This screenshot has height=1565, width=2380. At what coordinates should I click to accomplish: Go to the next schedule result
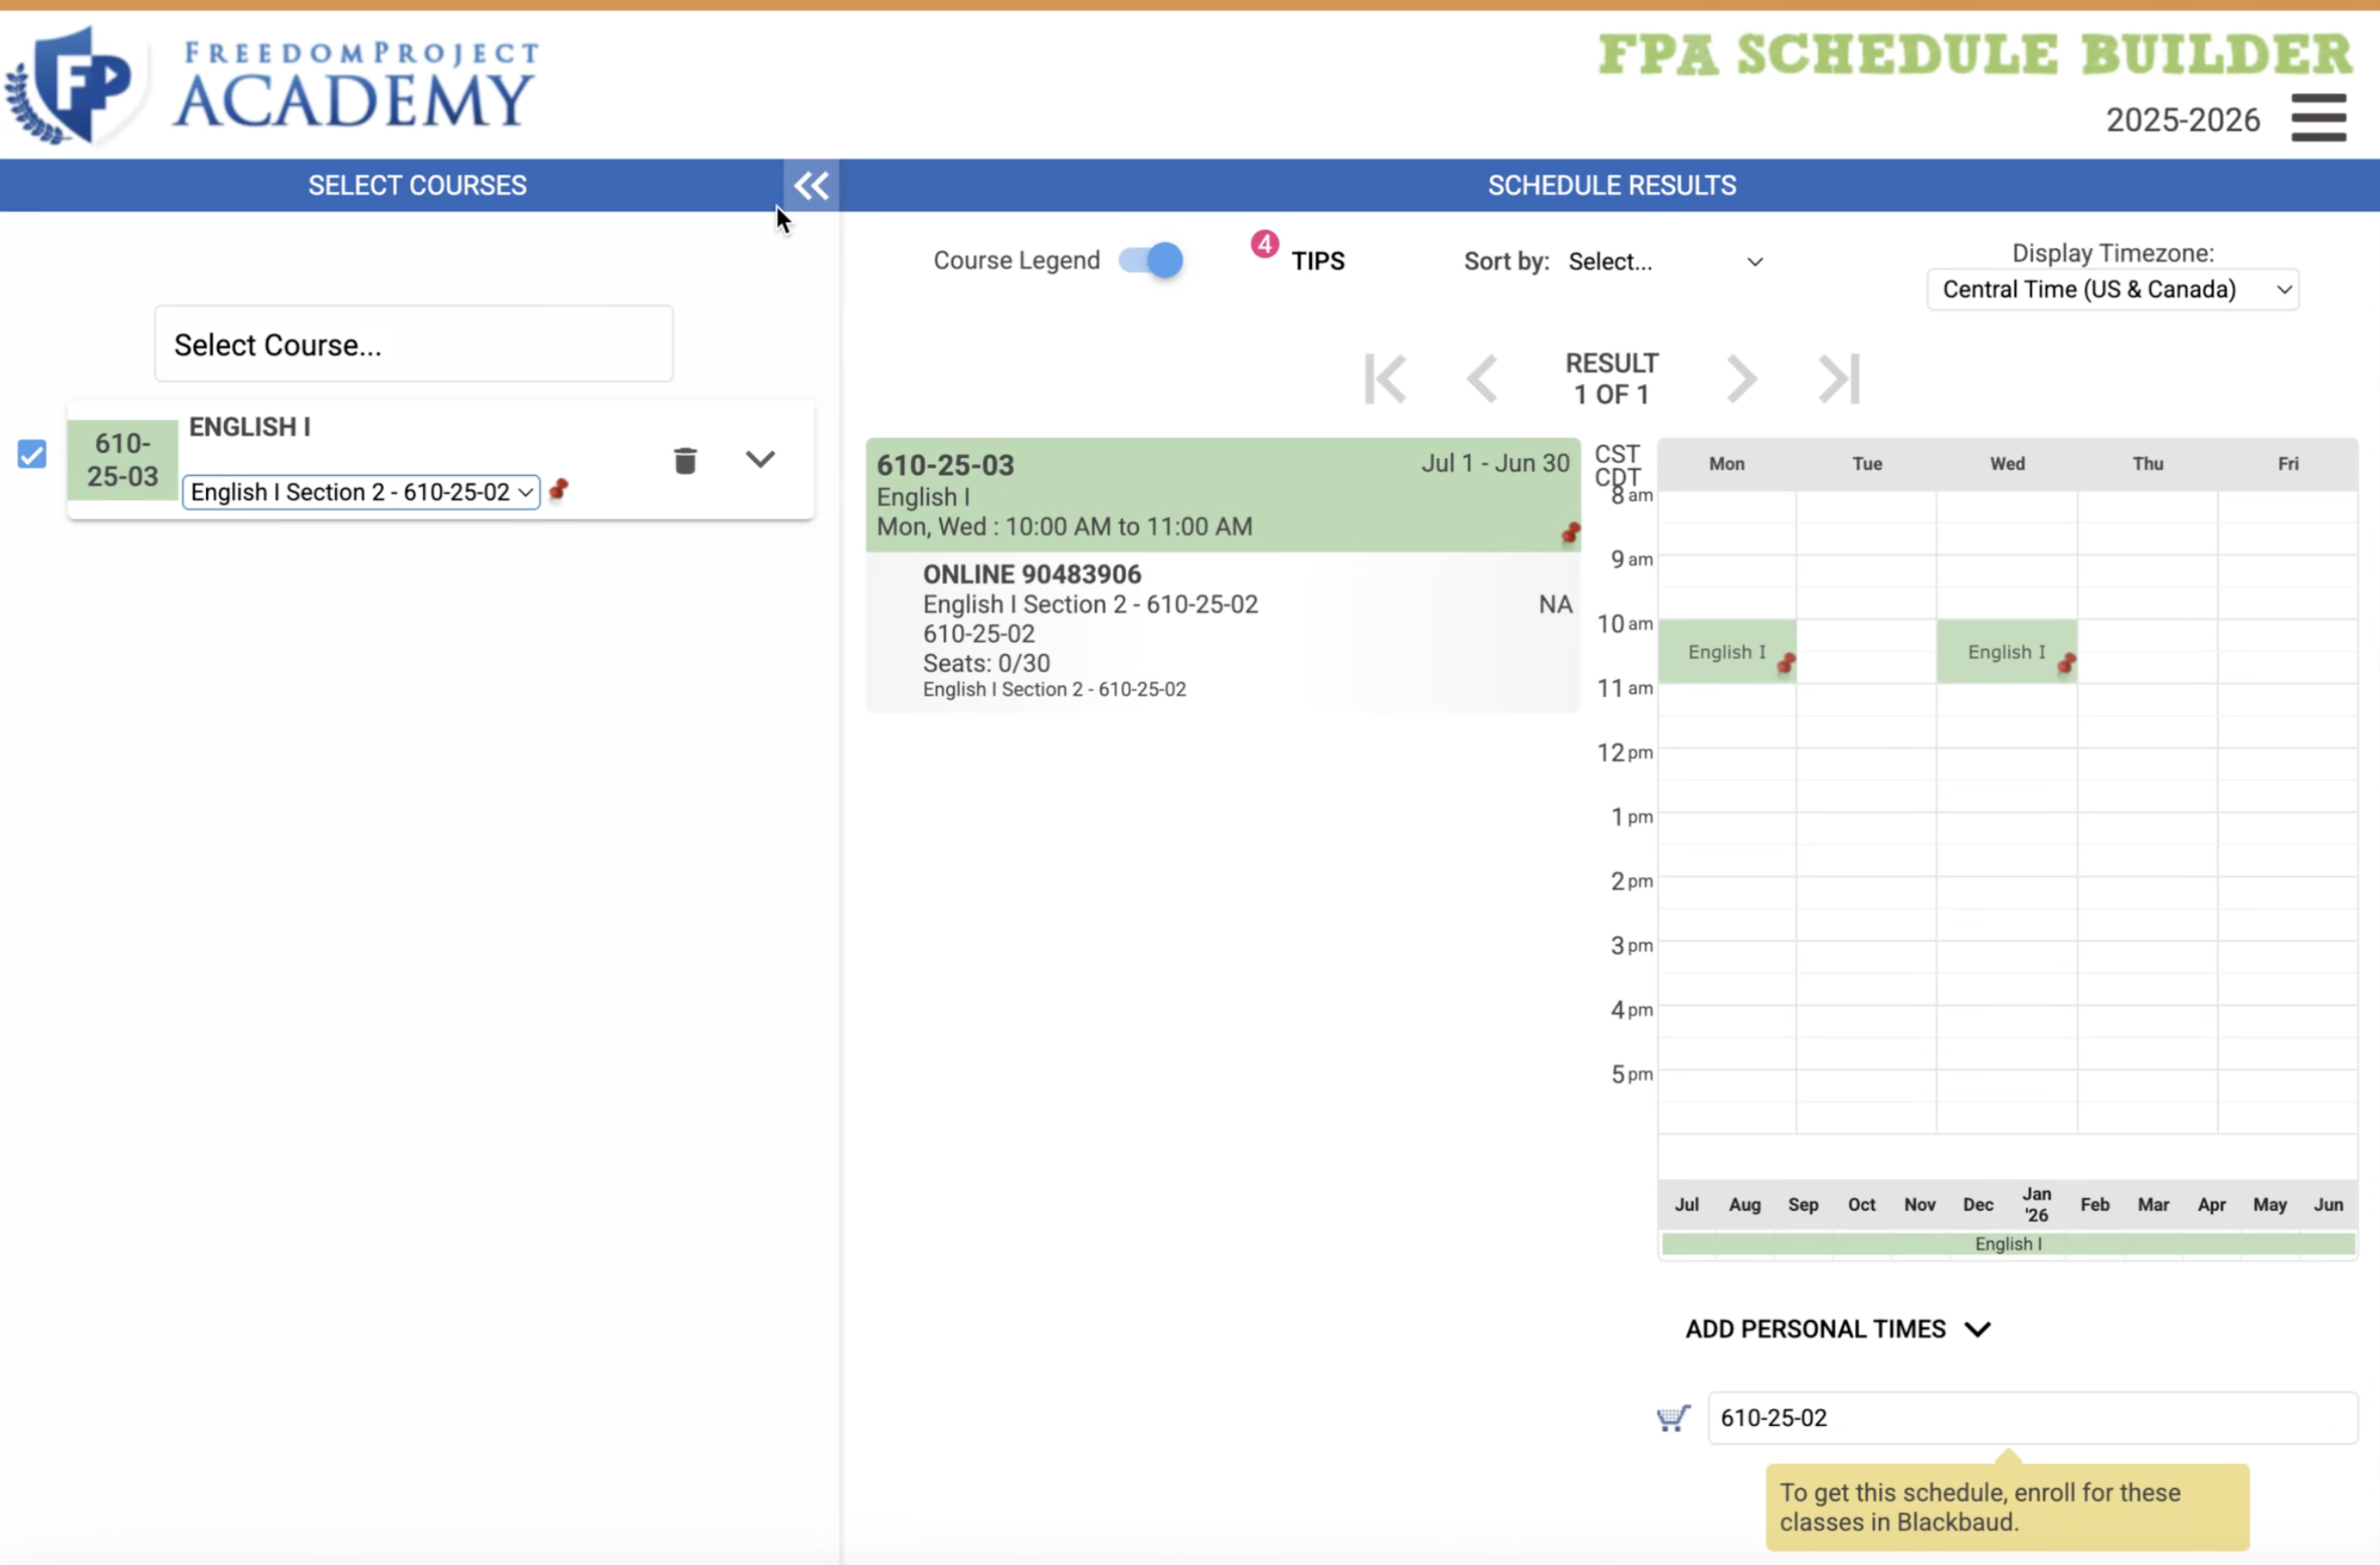1741,379
